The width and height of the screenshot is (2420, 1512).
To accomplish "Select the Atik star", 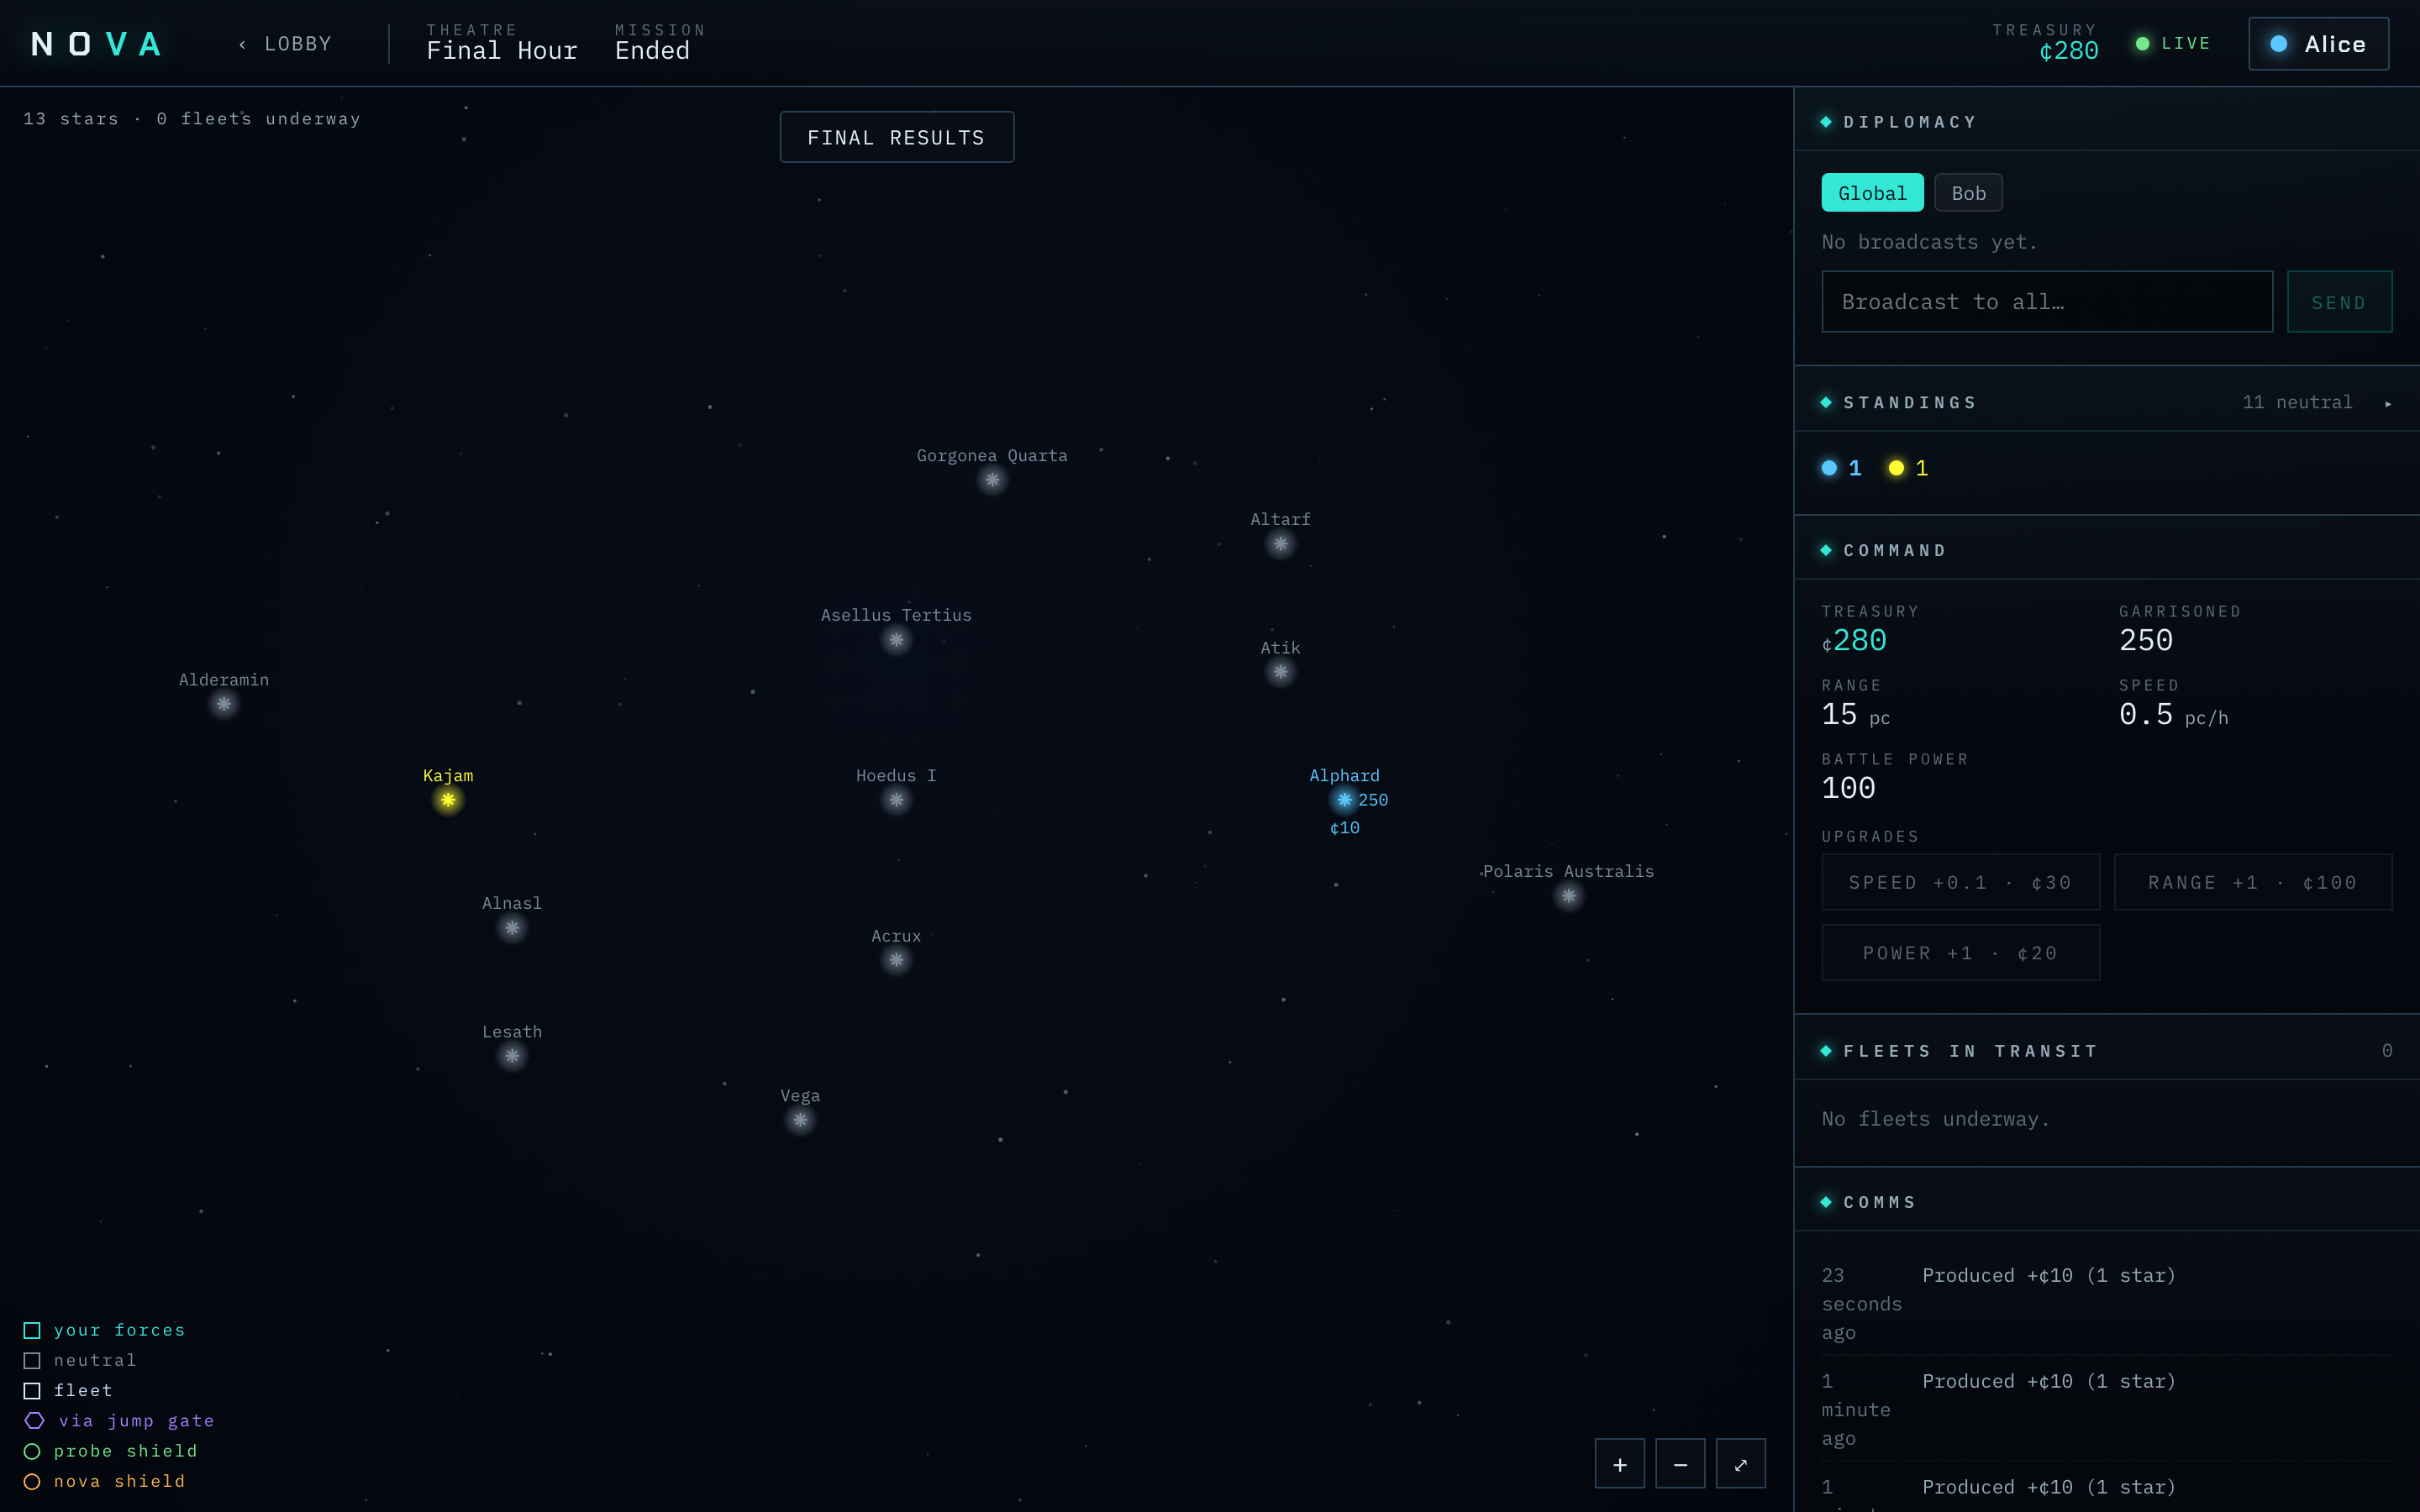I will (1280, 672).
